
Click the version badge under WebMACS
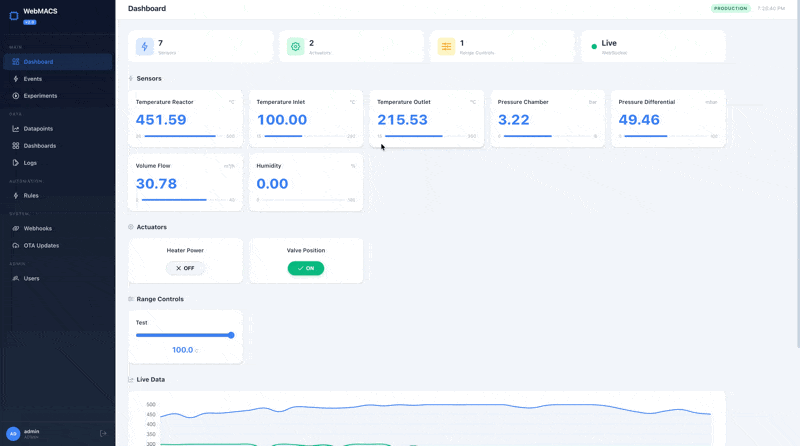(30, 22)
